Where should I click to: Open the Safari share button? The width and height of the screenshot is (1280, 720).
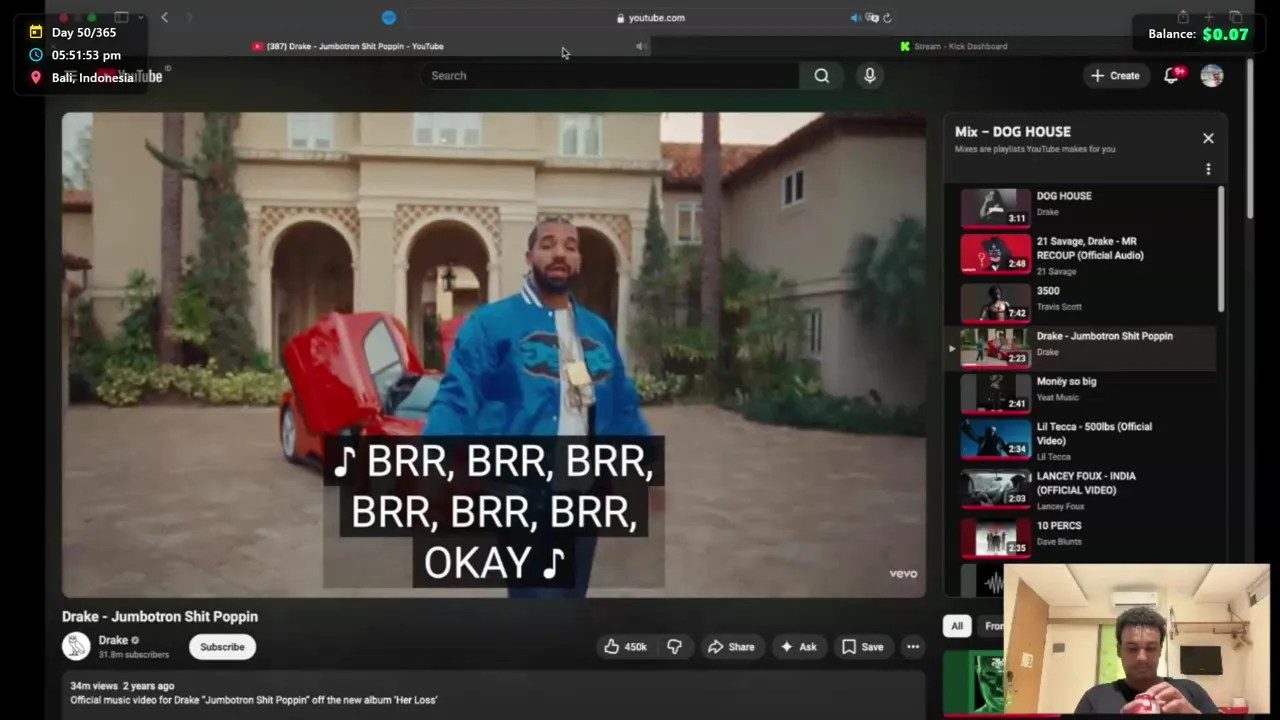pyautogui.click(x=1183, y=17)
